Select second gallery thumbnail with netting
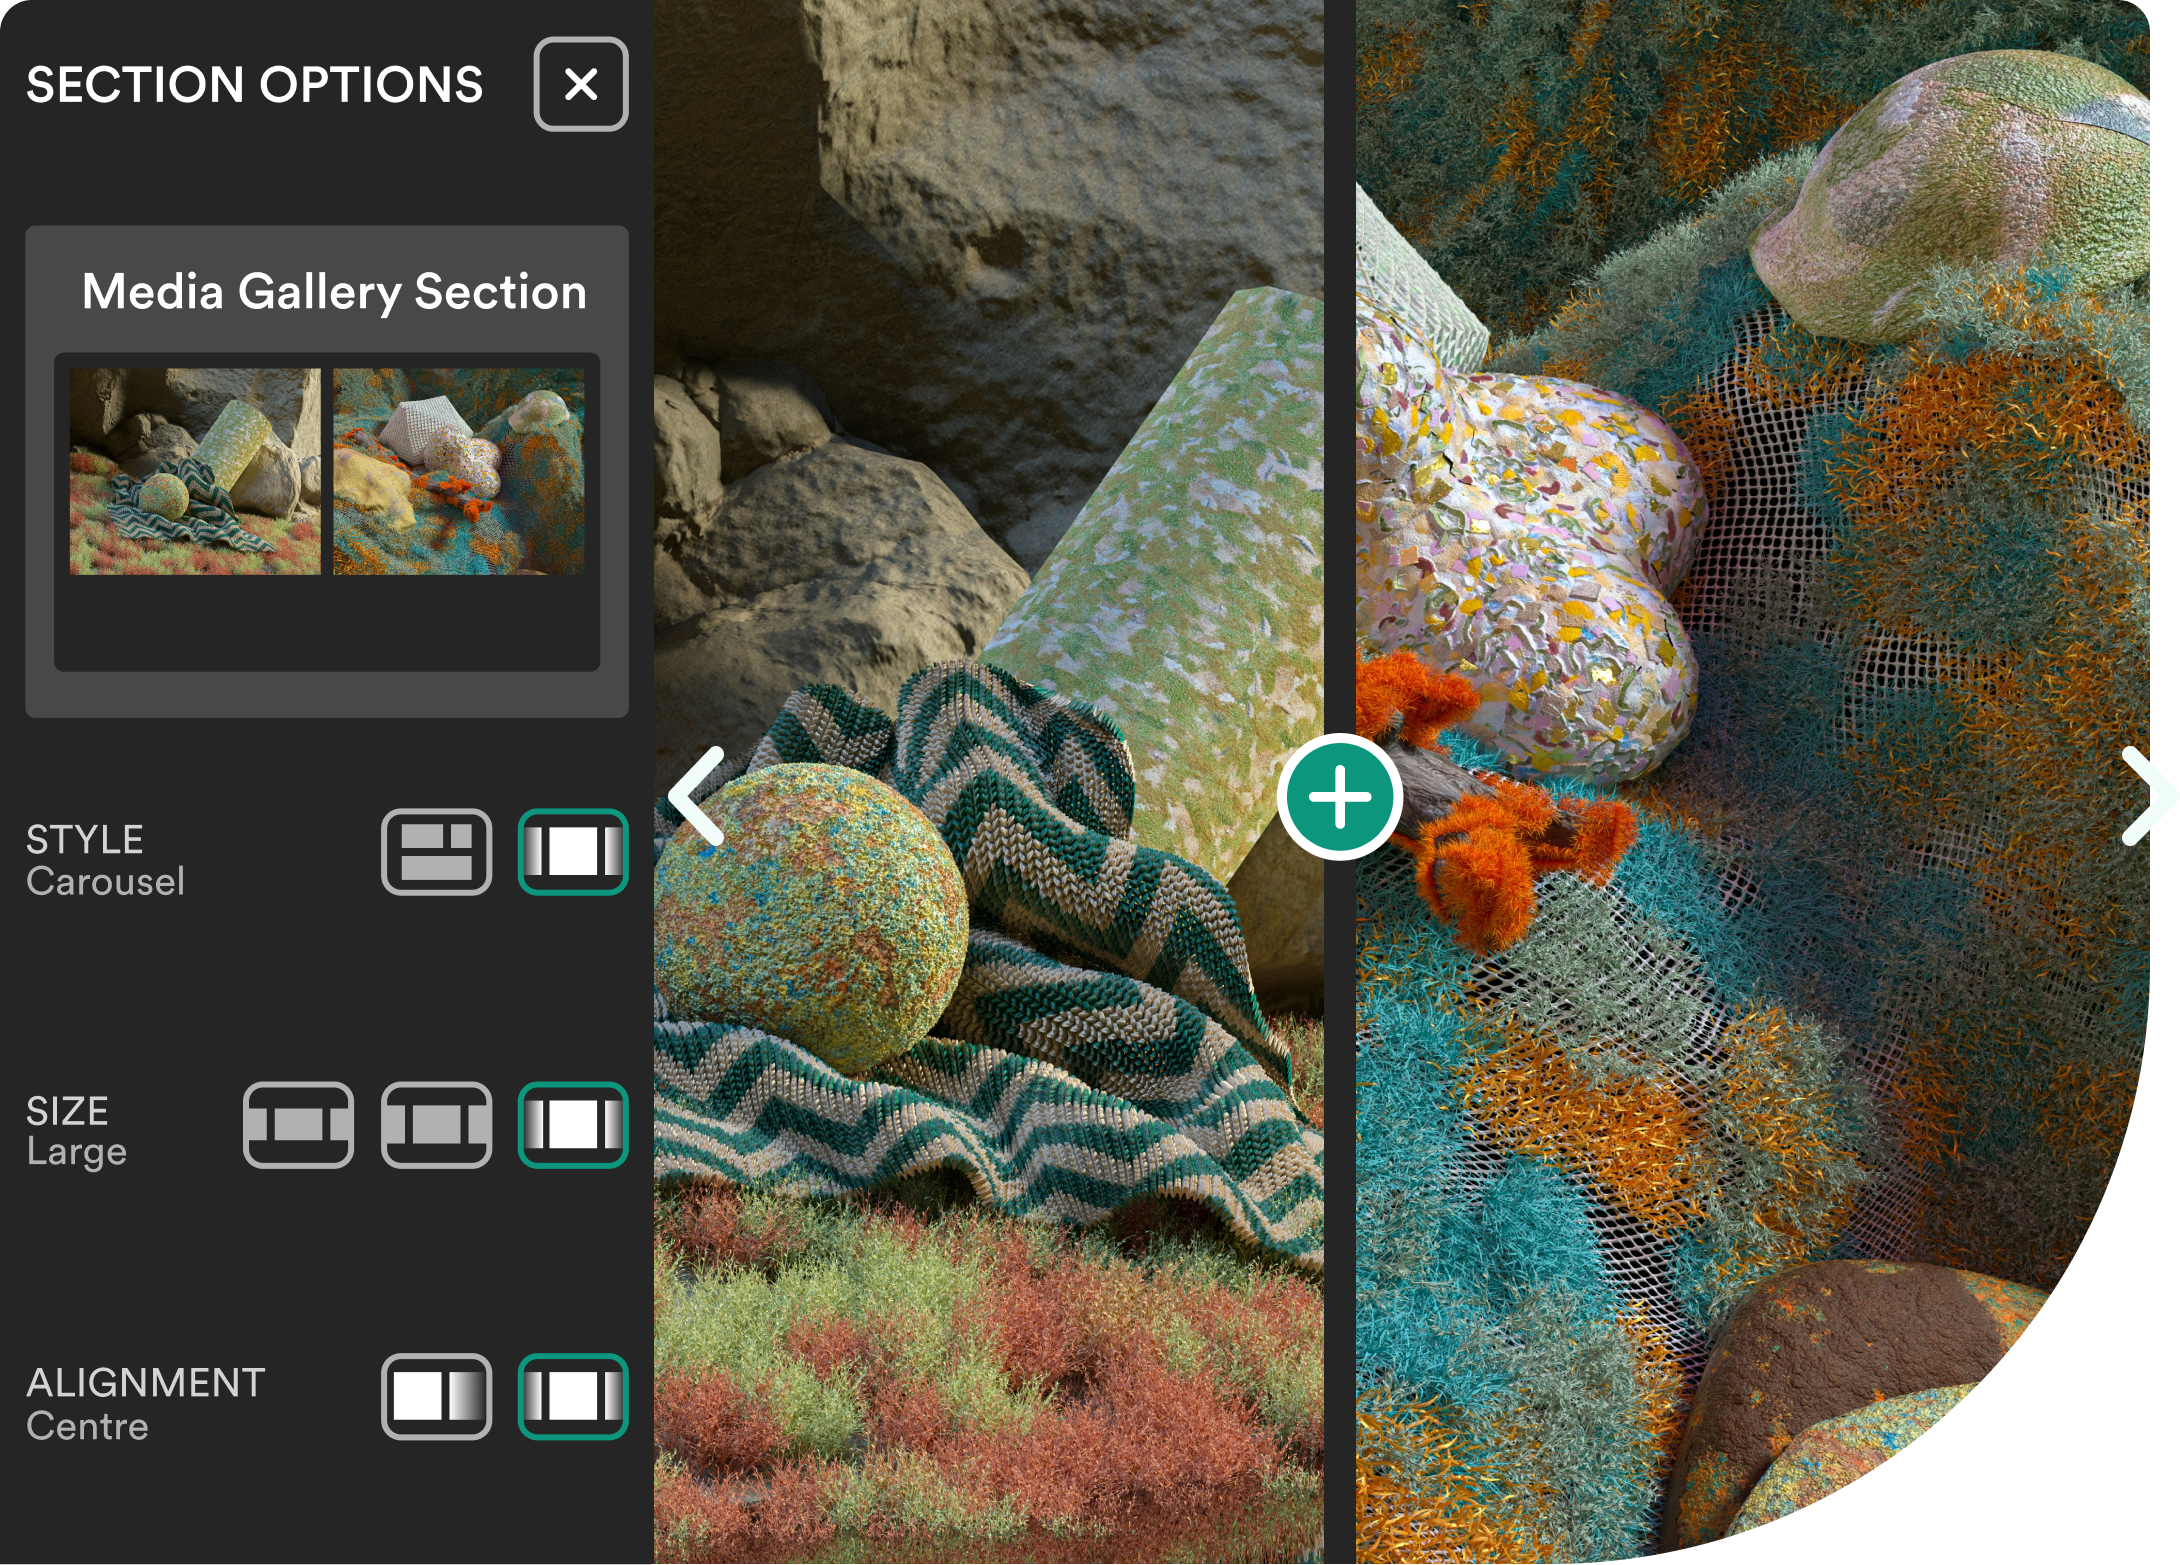2180x1565 pixels. (459, 471)
